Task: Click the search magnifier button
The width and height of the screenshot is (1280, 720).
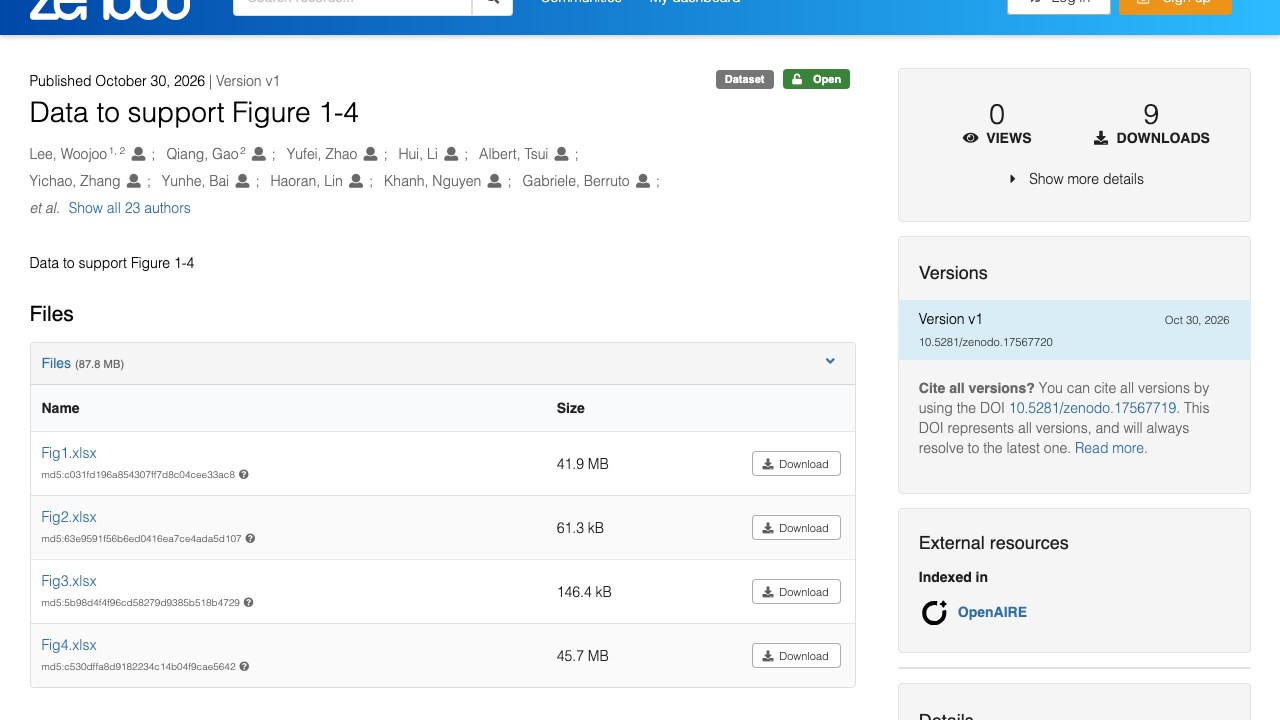Action: pos(492,3)
